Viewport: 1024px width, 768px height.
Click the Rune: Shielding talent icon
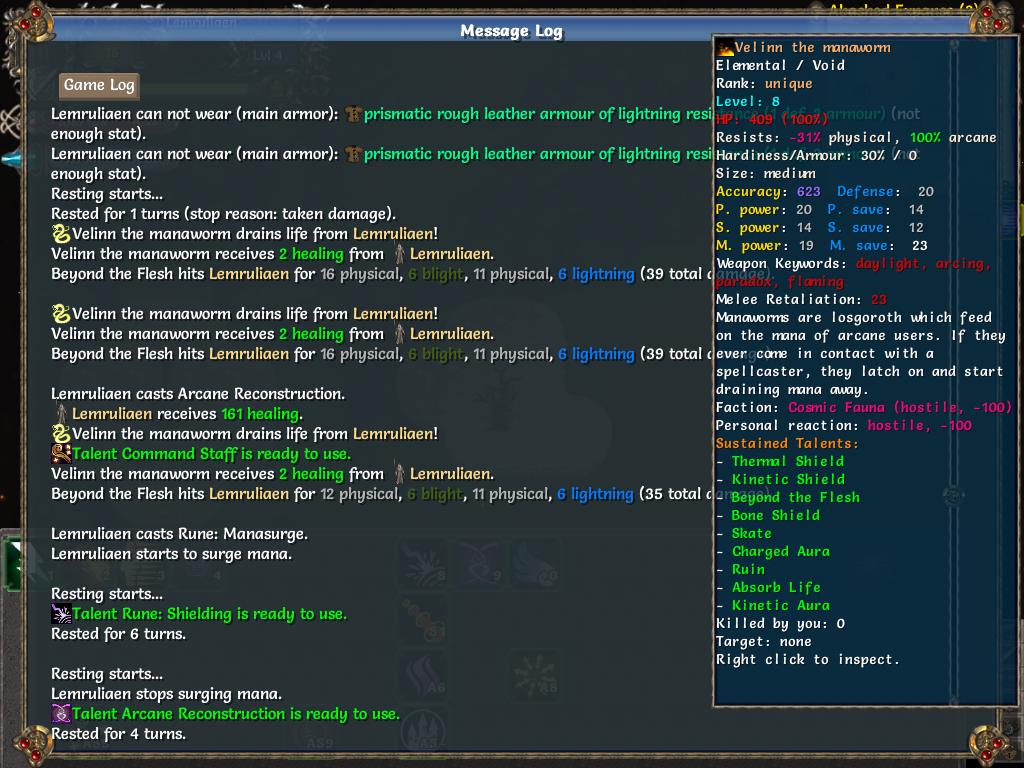[61, 614]
